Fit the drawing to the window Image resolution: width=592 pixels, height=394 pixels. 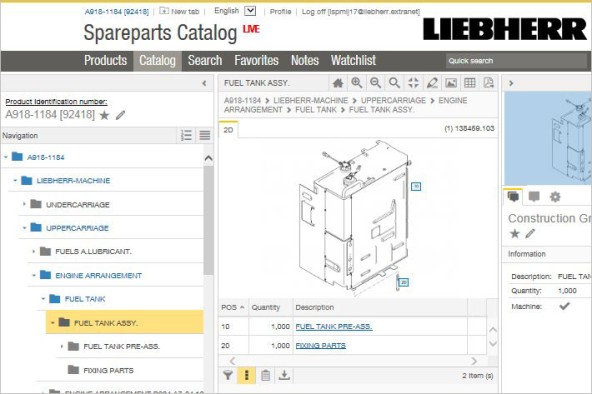(x=413, y=83)
